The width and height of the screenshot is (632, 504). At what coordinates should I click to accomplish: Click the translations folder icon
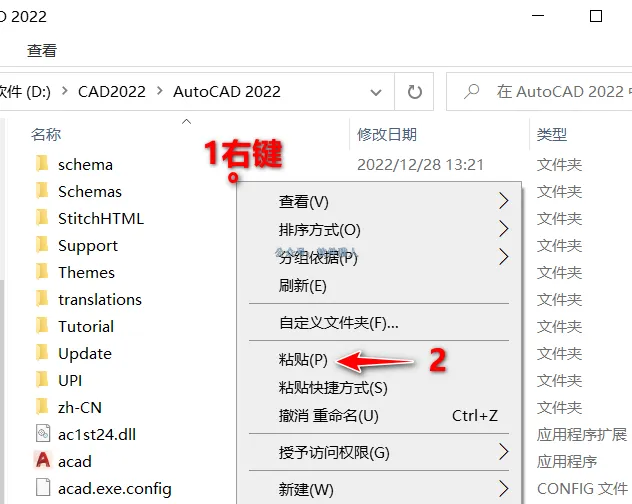[x=42, y=299]
